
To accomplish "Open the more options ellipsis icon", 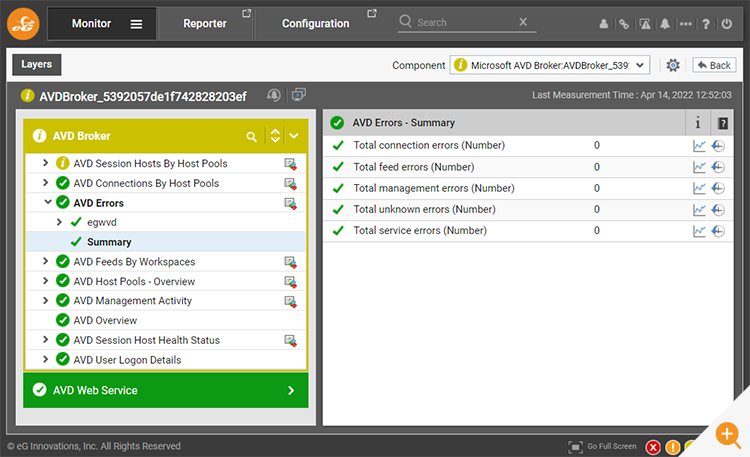I will coord(685,24).
